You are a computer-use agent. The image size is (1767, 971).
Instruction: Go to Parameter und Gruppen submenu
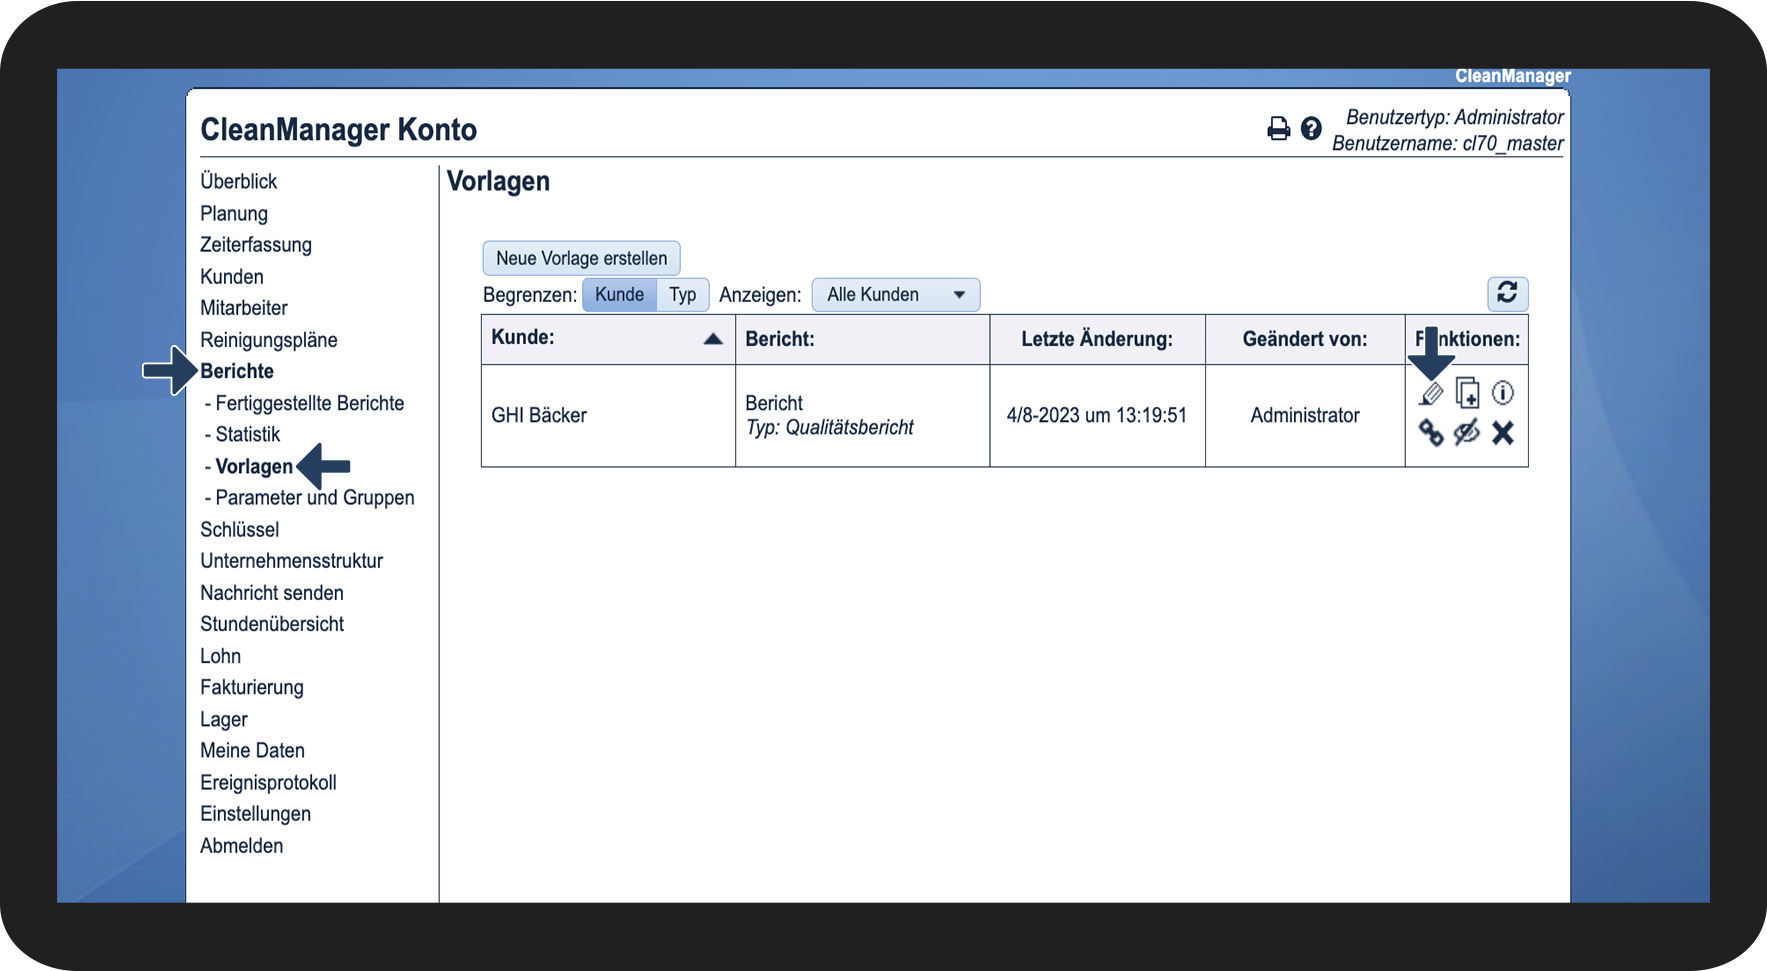[314, 498]
